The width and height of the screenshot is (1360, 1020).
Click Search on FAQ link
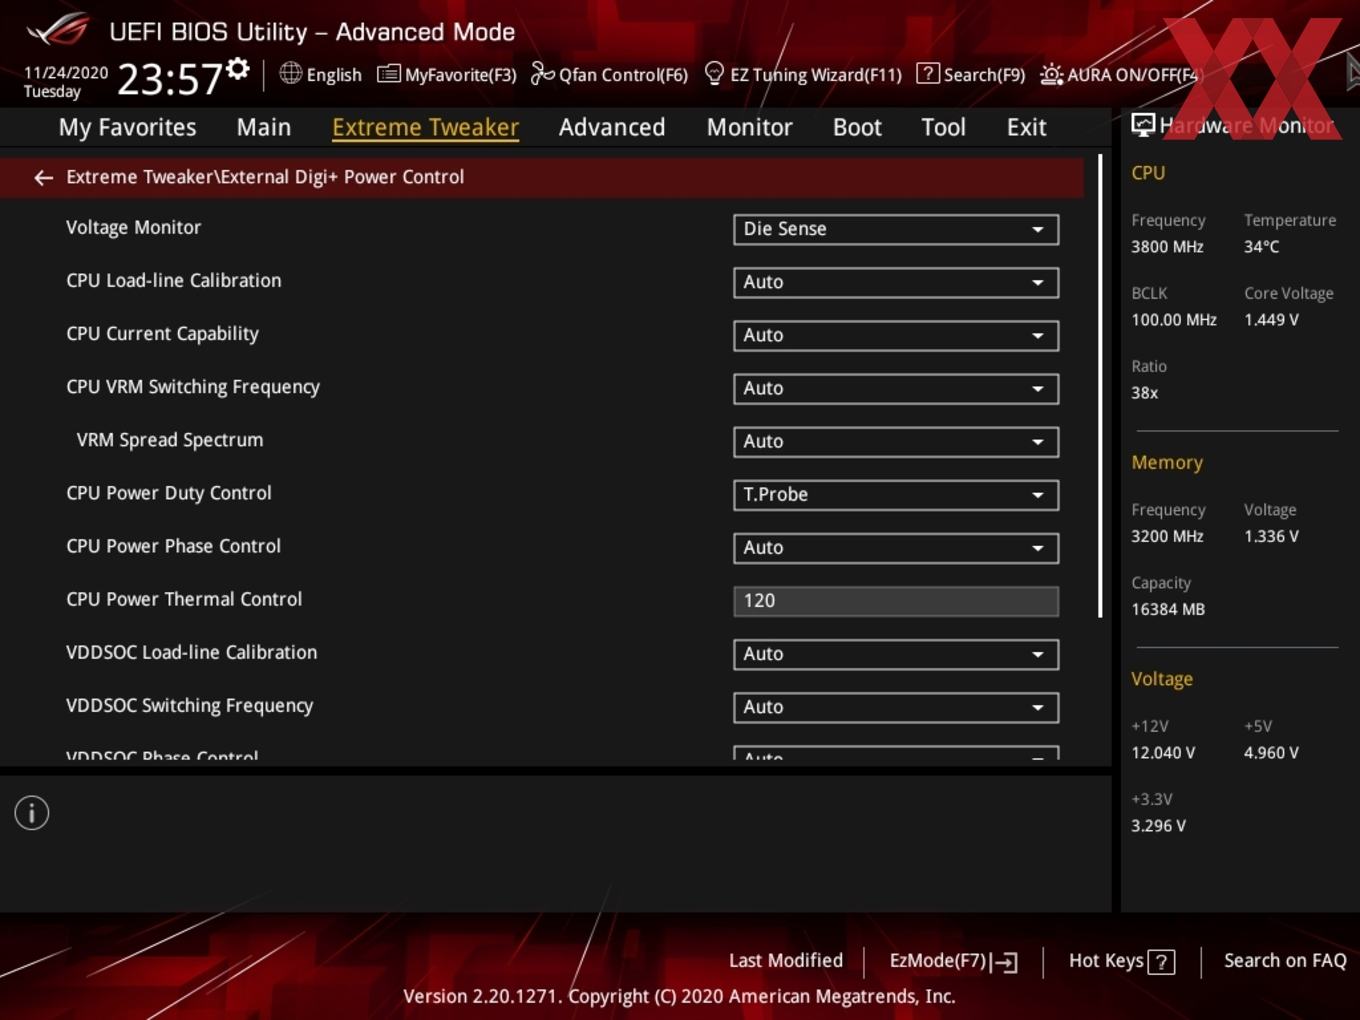tap(1285, 961)
